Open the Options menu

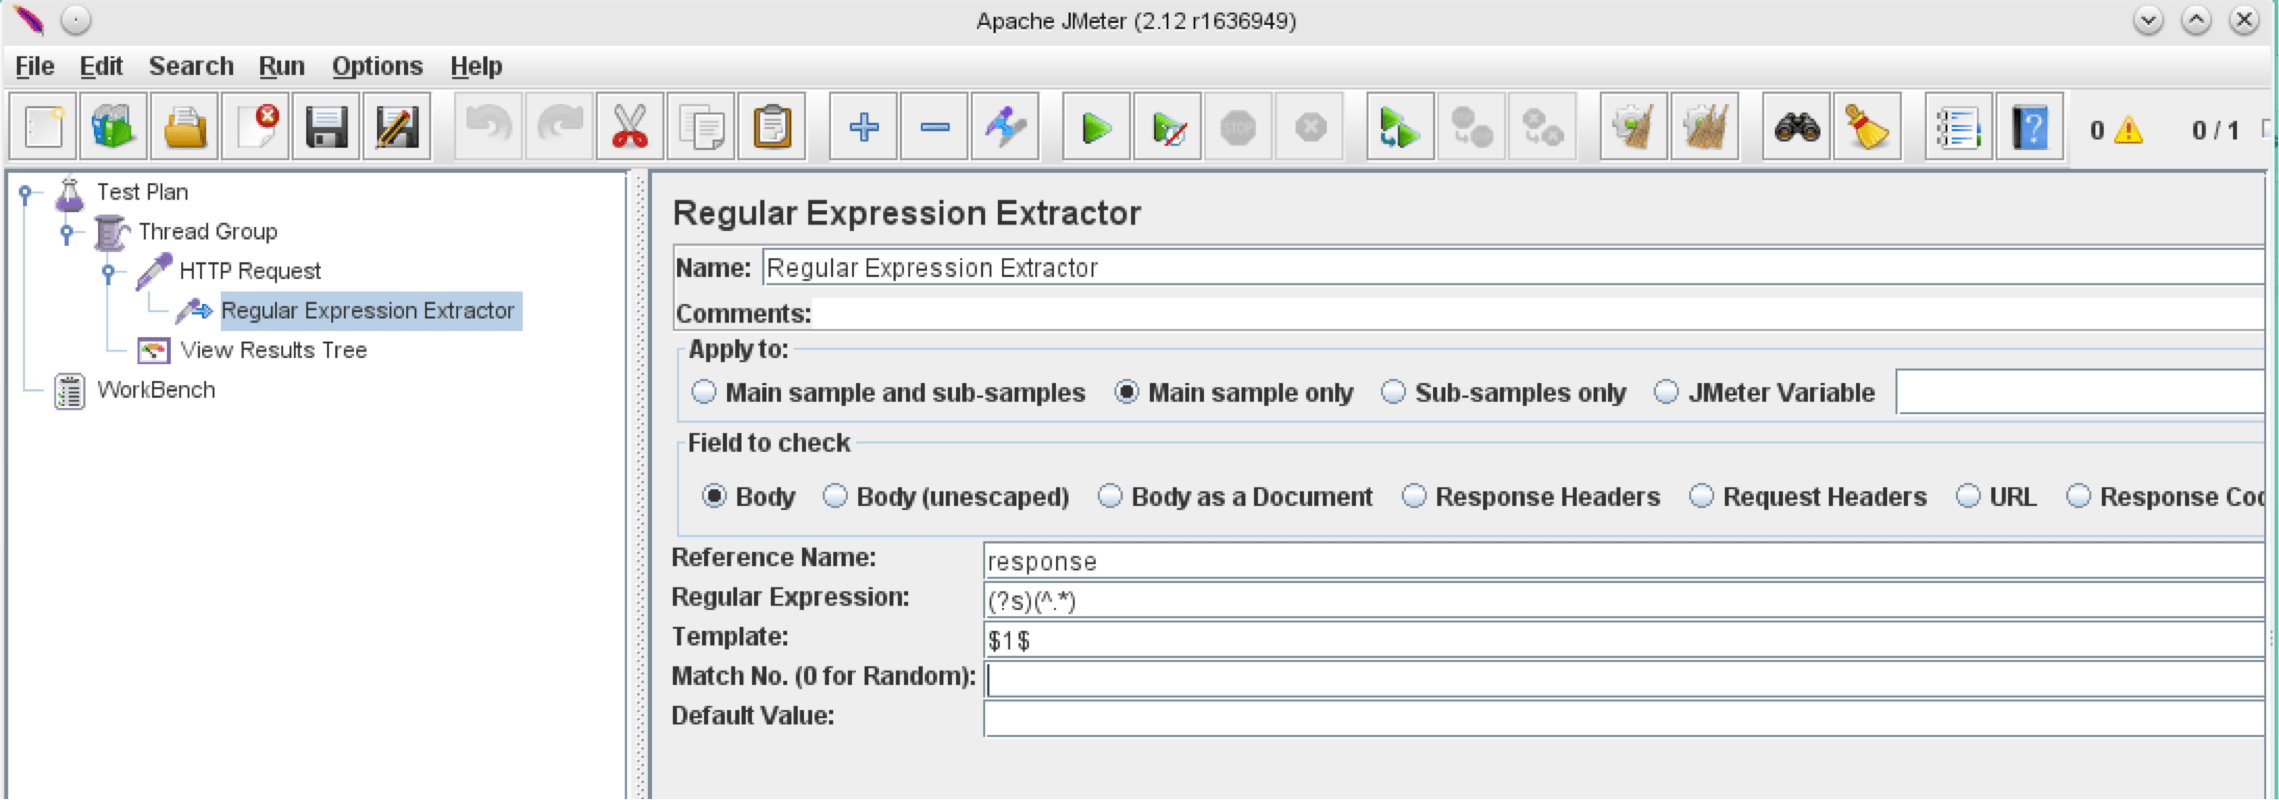pos(377,66)
